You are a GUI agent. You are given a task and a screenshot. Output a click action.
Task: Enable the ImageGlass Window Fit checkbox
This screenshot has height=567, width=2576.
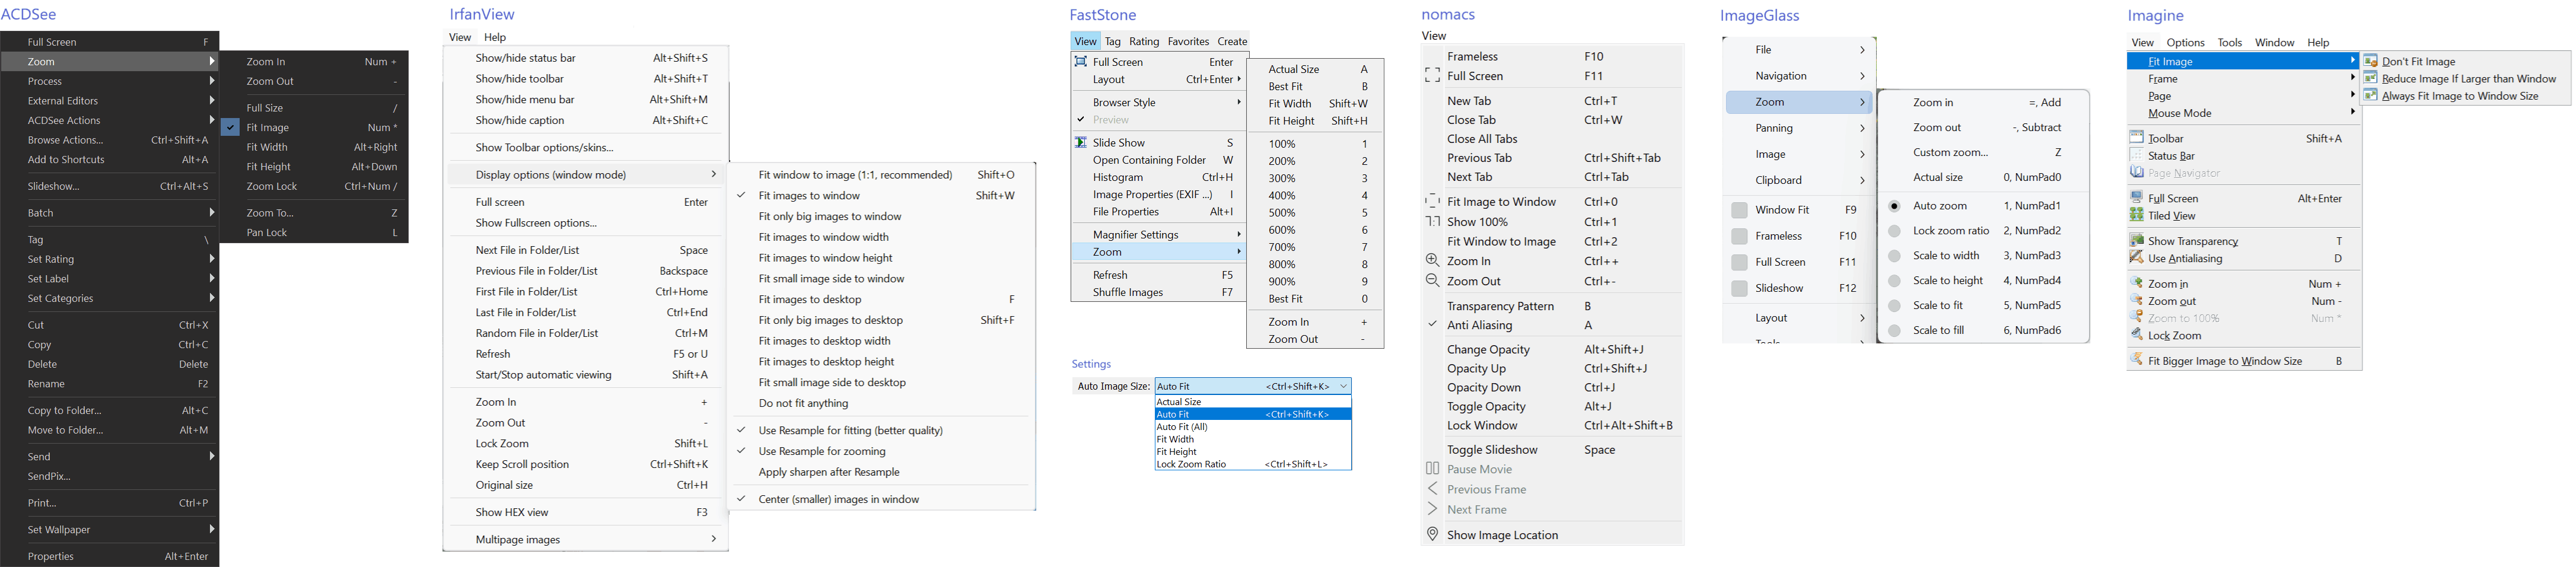[1739, 210]
